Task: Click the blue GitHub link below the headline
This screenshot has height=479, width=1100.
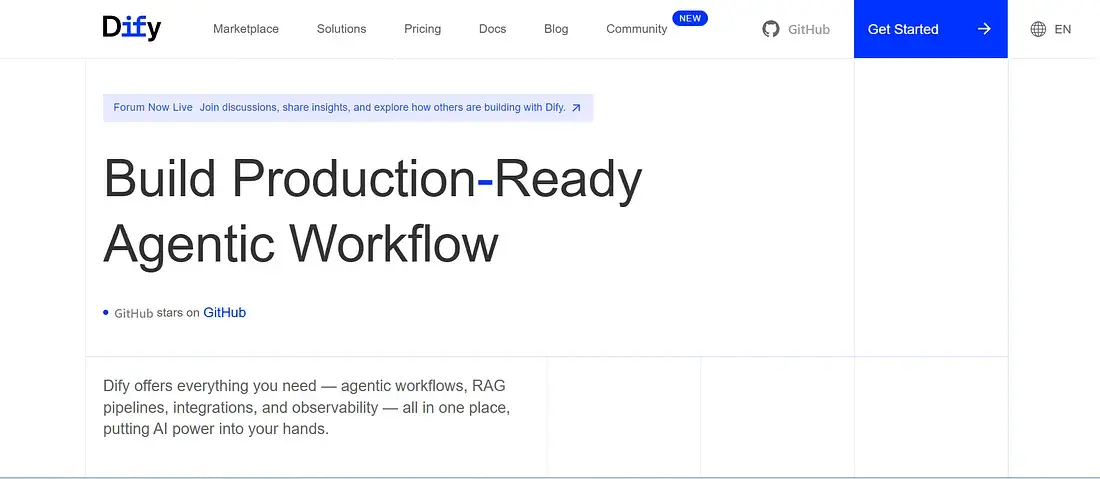Action: click(224, 313)
